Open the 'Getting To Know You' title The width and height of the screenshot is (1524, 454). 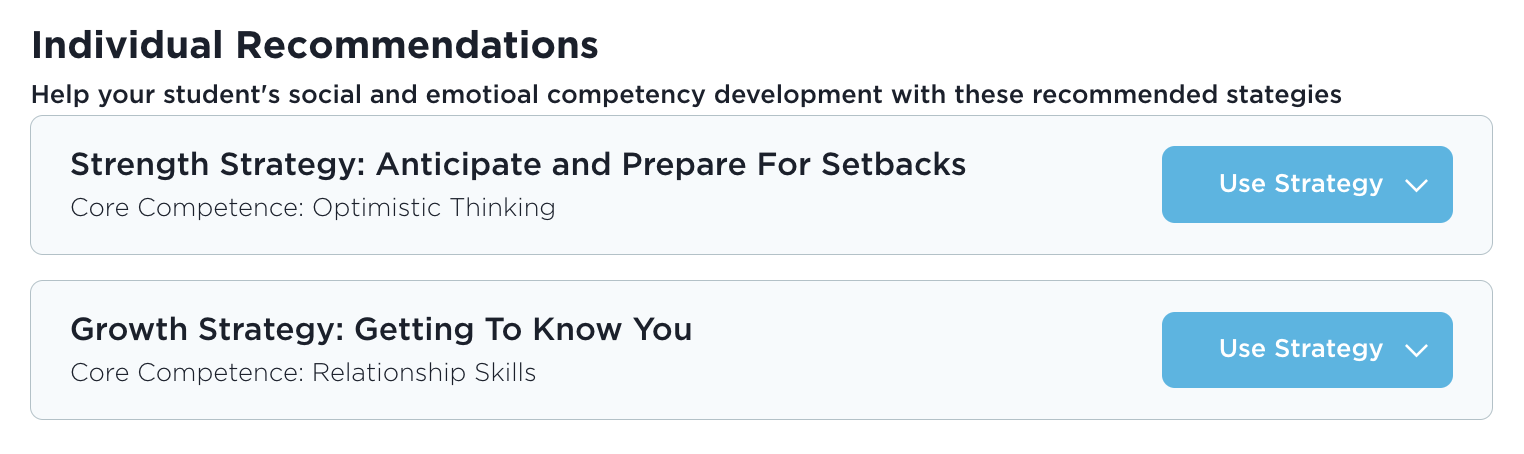point(523,329)
